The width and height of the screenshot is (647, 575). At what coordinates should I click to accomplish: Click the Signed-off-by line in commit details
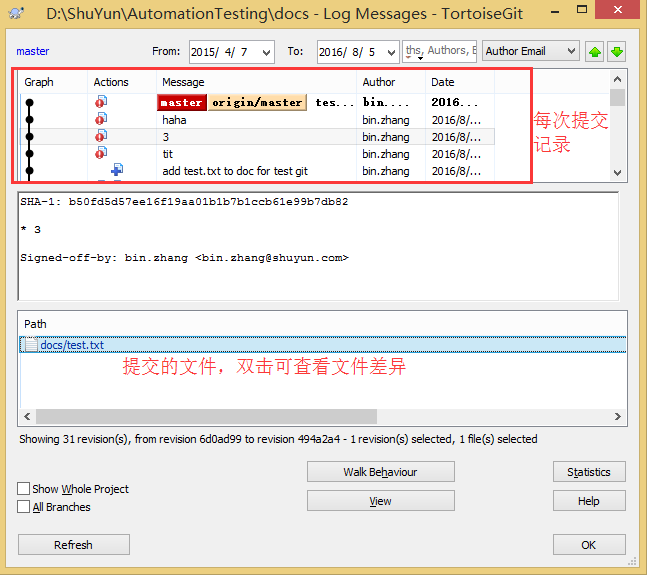[184, 258]
